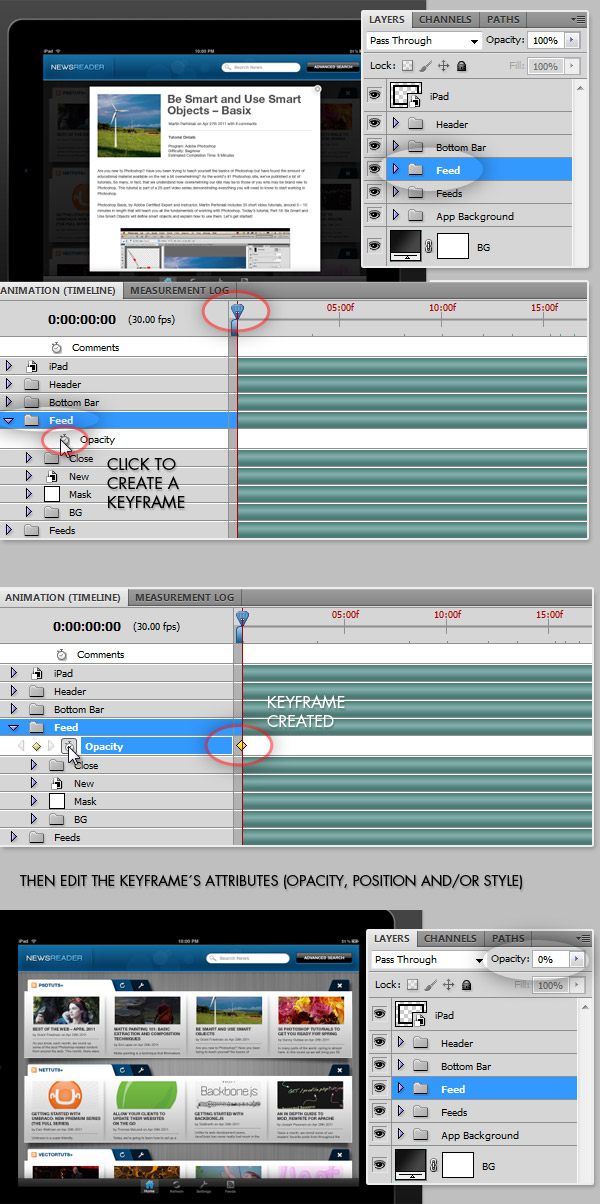Image resolution: width=600 pixels, height=1204 pixels.
Task: Hide the Header group in top Layers panel
Action: 375,123
